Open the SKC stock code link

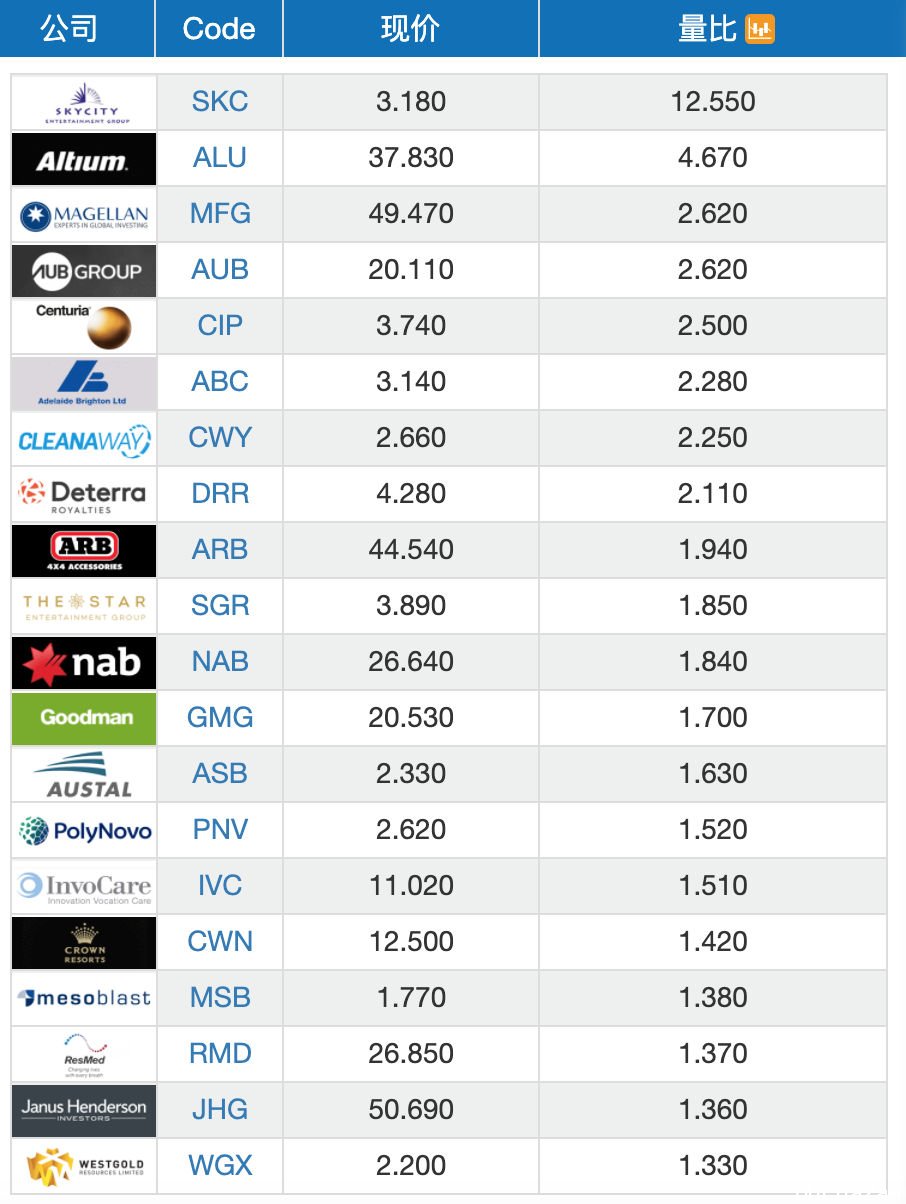(220, 101)
